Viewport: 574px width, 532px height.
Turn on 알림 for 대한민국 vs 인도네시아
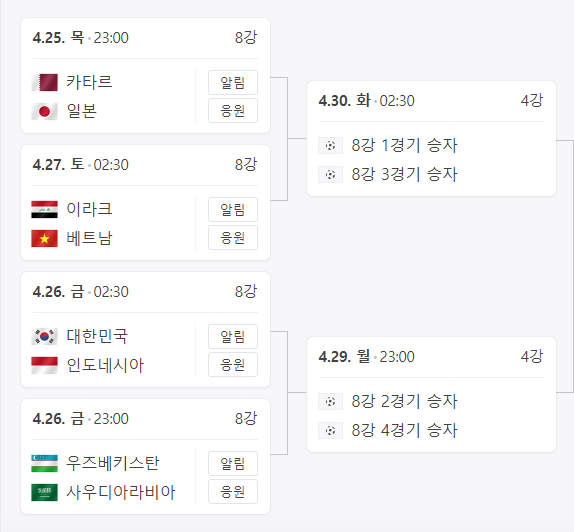click(x=233, y=336)
